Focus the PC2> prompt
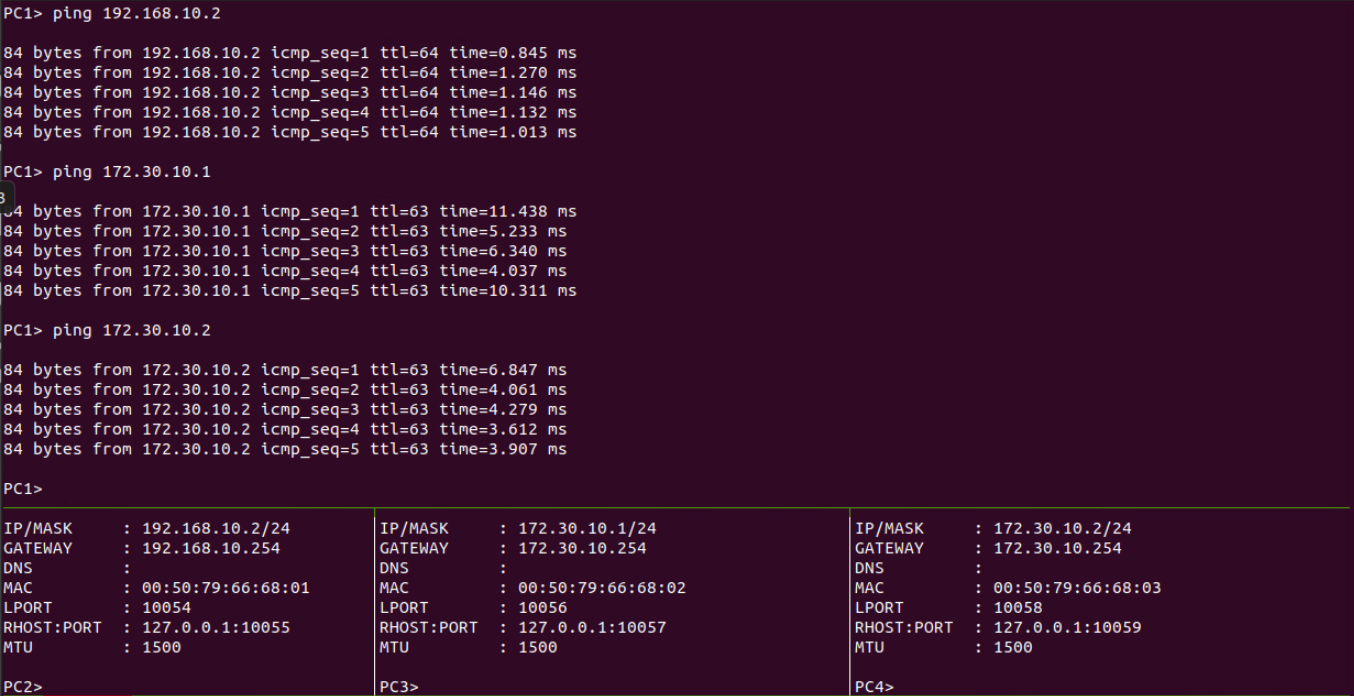The image size is (1354, 696). click(23, 687)
